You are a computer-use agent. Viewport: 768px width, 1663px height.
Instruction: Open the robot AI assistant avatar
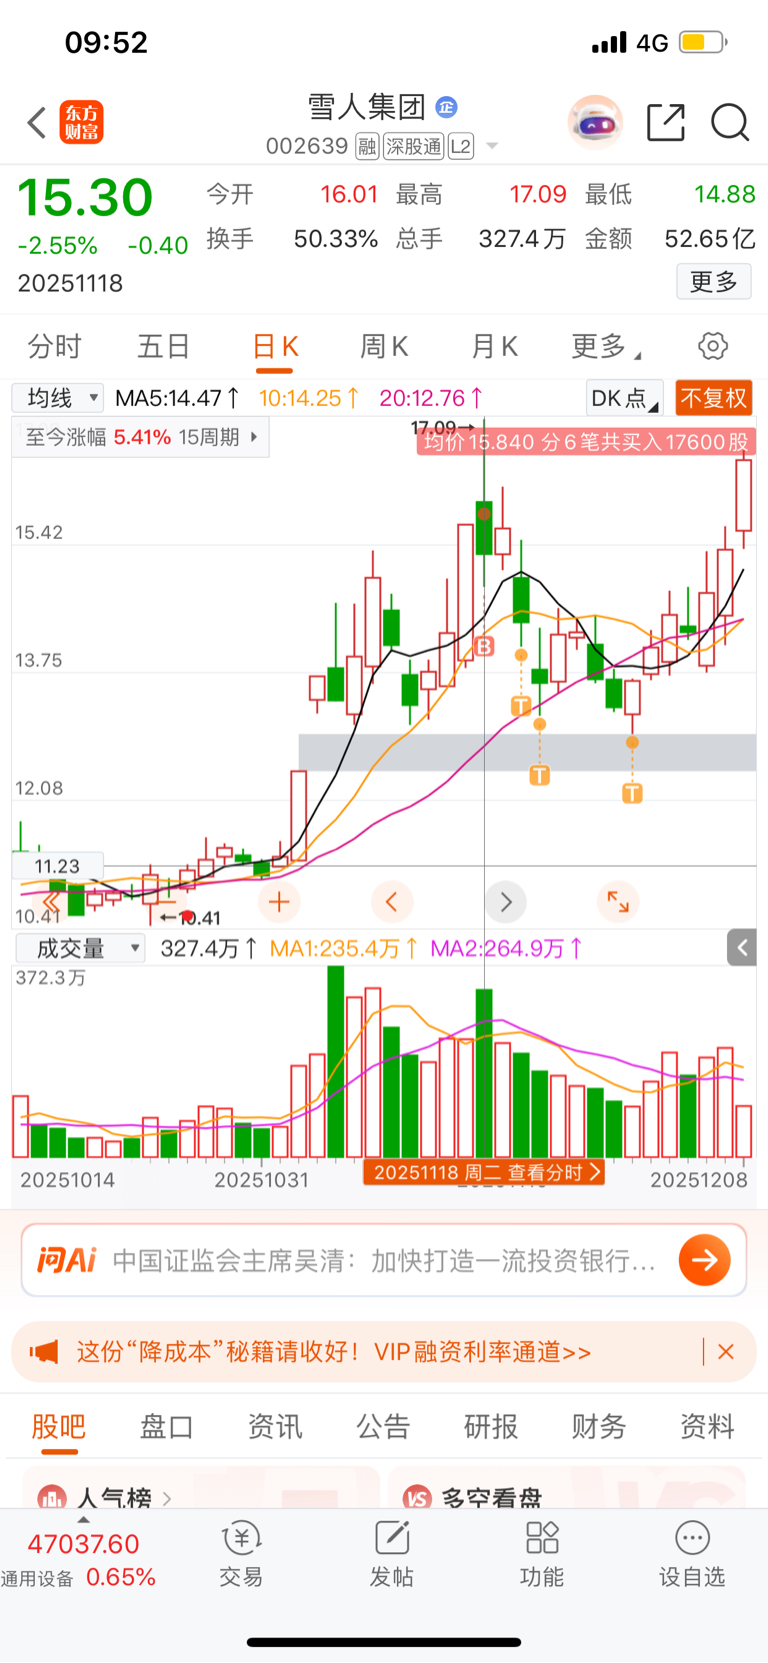tap(595, 123)
